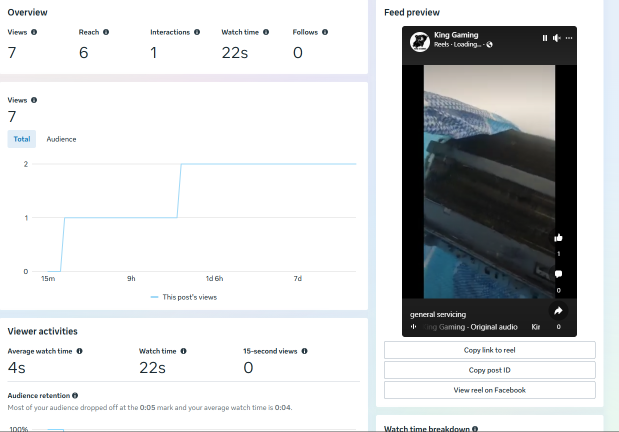Click info icon beside Follows metric

coord(325,32)
